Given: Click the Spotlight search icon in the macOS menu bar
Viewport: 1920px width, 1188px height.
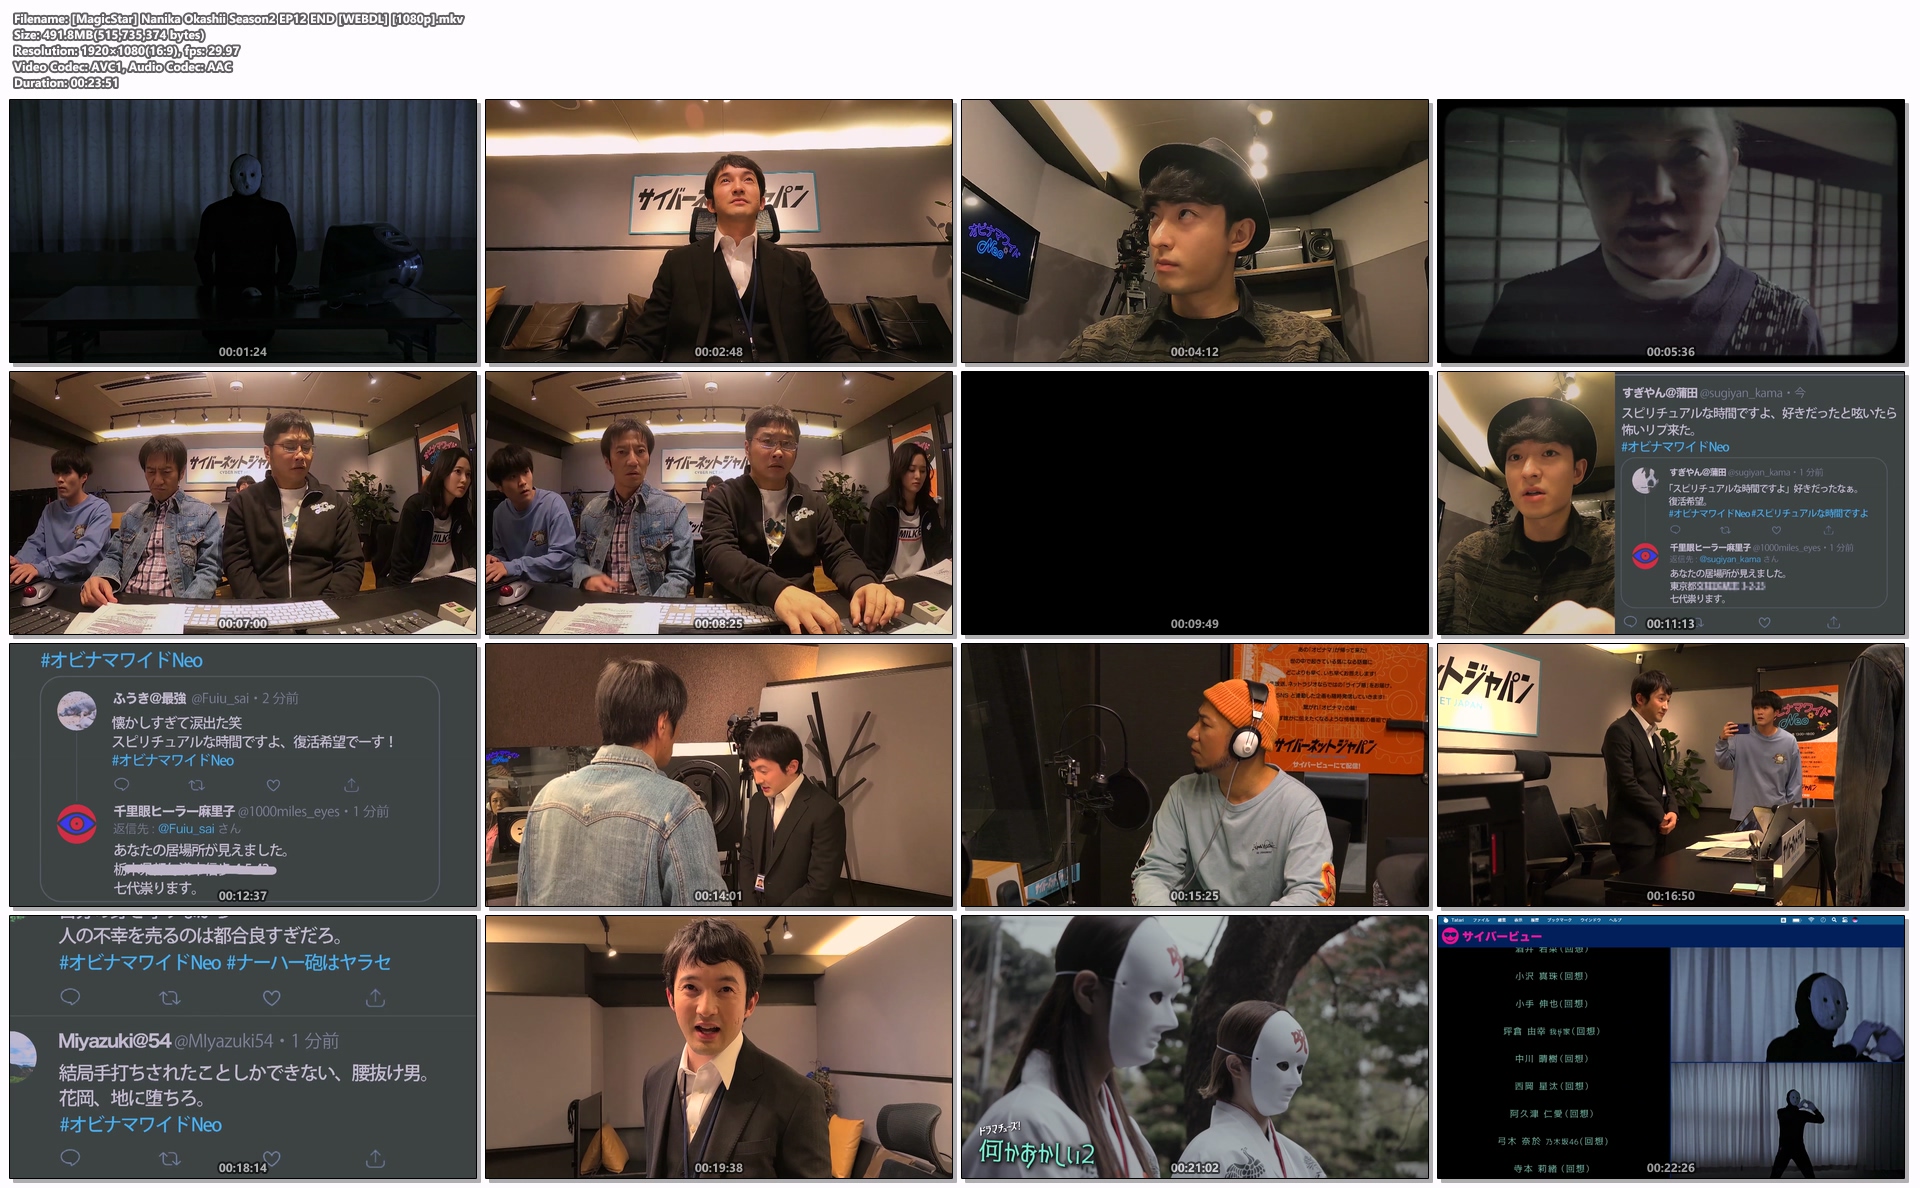Looking at the screenshot, I should (1834, 920).
